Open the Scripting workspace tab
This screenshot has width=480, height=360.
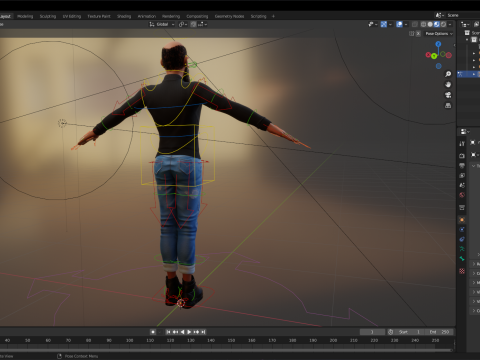pos(258,16)
